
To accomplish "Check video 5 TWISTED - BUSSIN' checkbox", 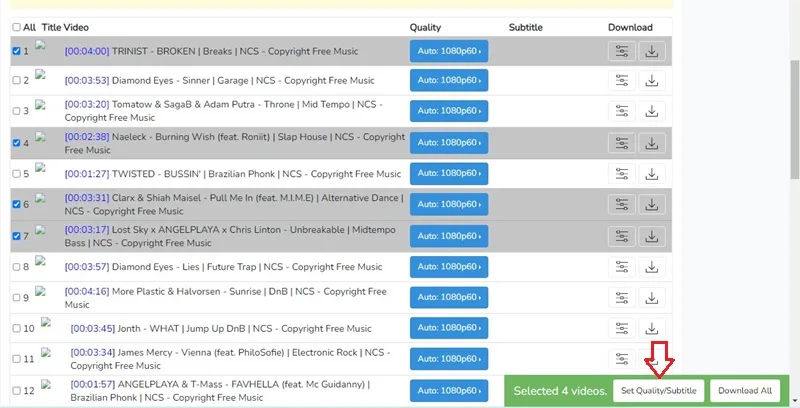I will pyautogui.click(x=16, y=173).
